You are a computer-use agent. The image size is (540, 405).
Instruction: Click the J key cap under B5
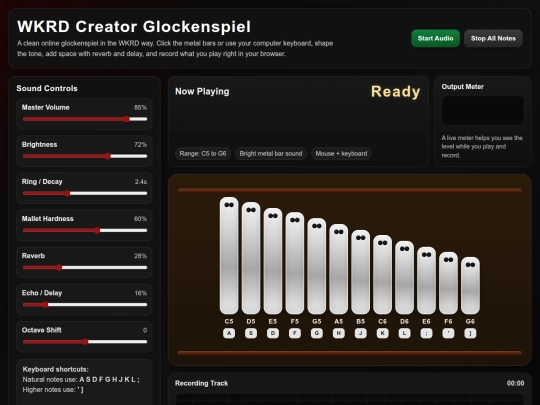click(361, 333)
